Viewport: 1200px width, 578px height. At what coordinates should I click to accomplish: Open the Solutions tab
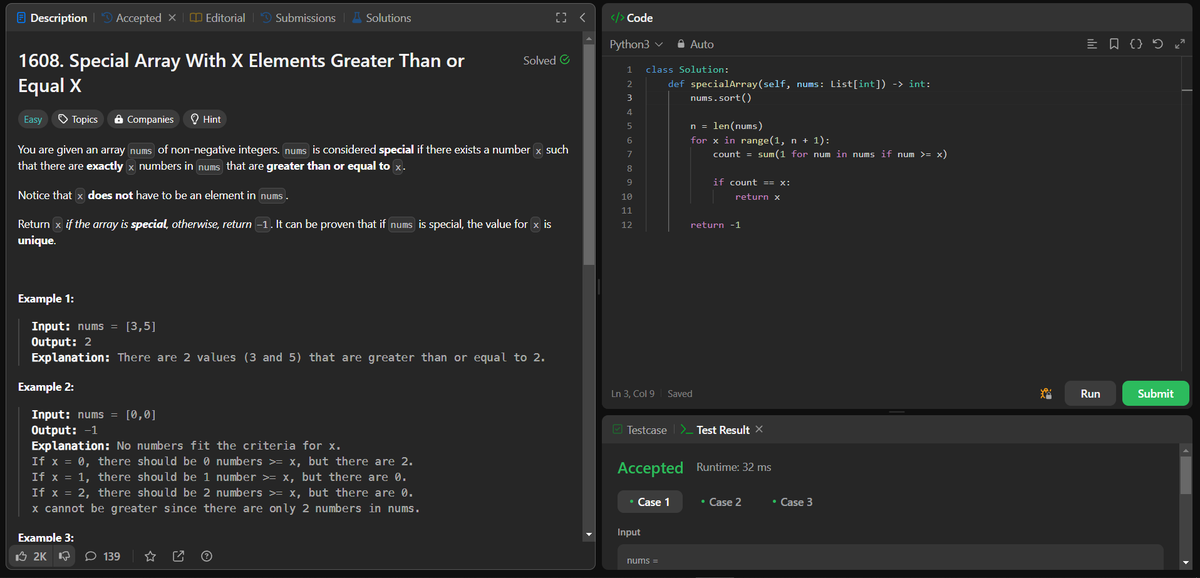coord(380,18)
